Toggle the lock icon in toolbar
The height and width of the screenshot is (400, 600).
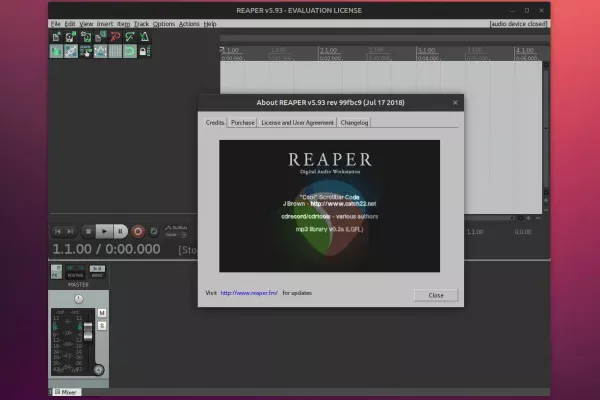[x=144, y=51]
